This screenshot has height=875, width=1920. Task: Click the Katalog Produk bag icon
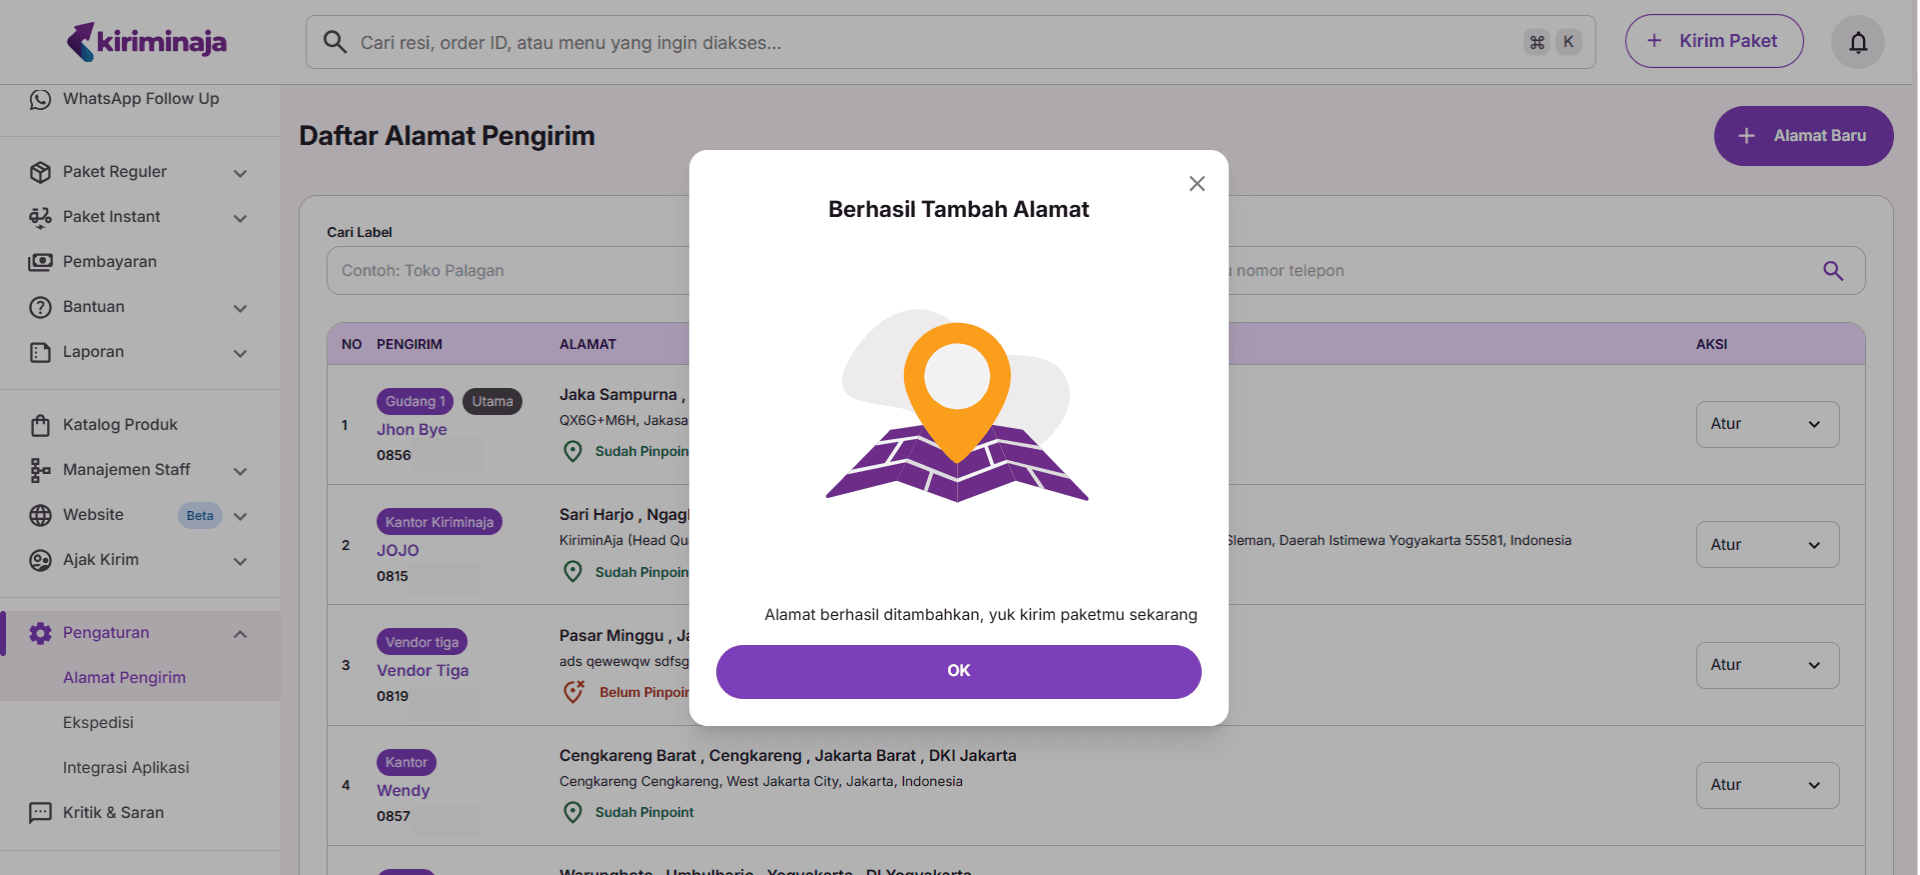pos(40,425)
